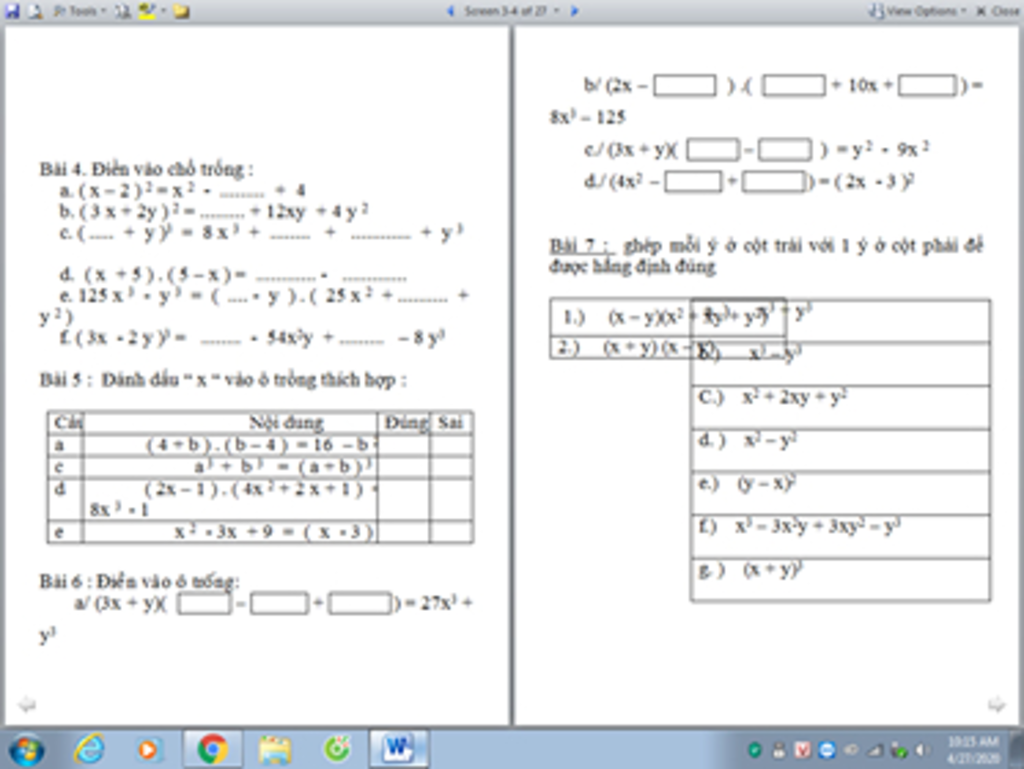Click the row 'g.) (x + y)³'

click(x=840, y=580)
